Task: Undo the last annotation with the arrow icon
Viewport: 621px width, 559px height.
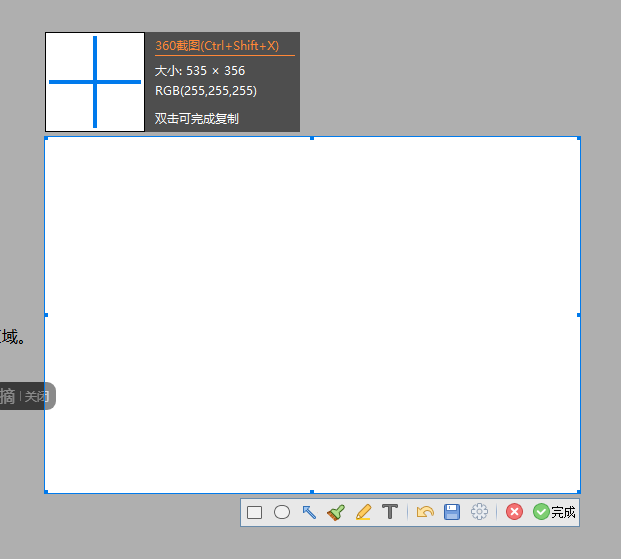Action: [x=425, y=512]
